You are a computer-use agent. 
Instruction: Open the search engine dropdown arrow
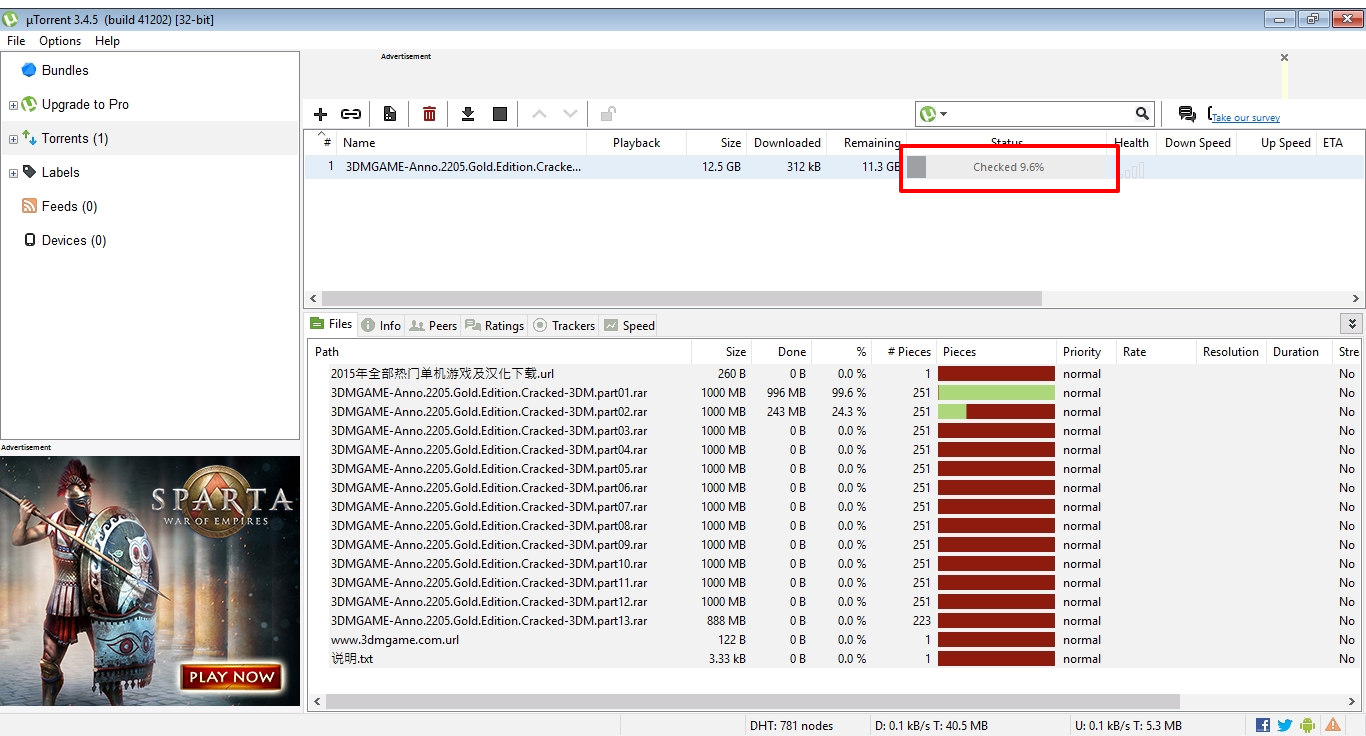pyautogui.click(x=941, y=113)
